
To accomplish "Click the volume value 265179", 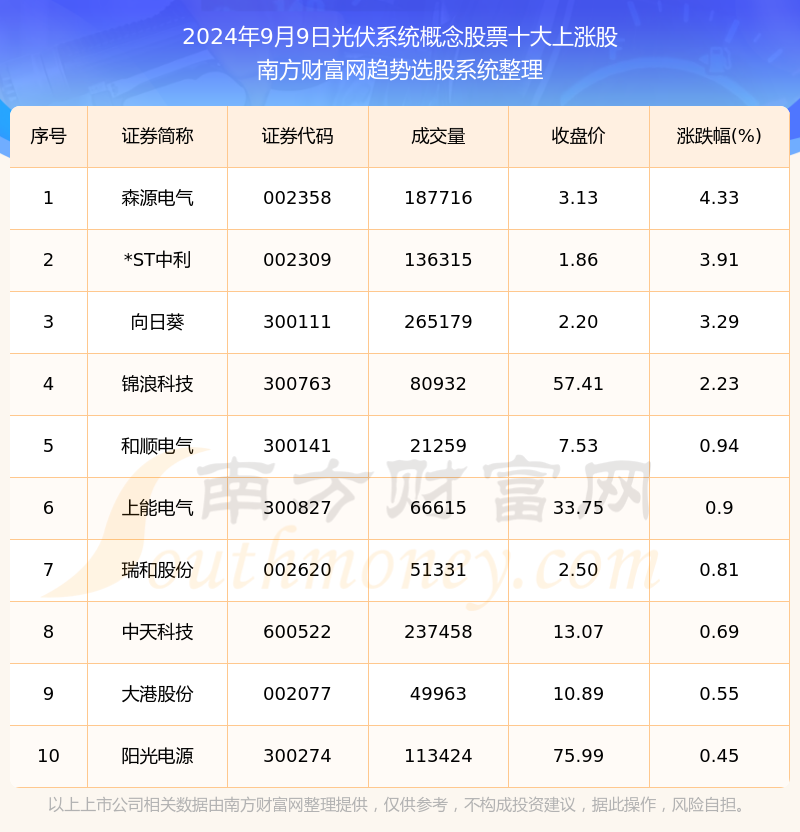I will tap(438, 322).
